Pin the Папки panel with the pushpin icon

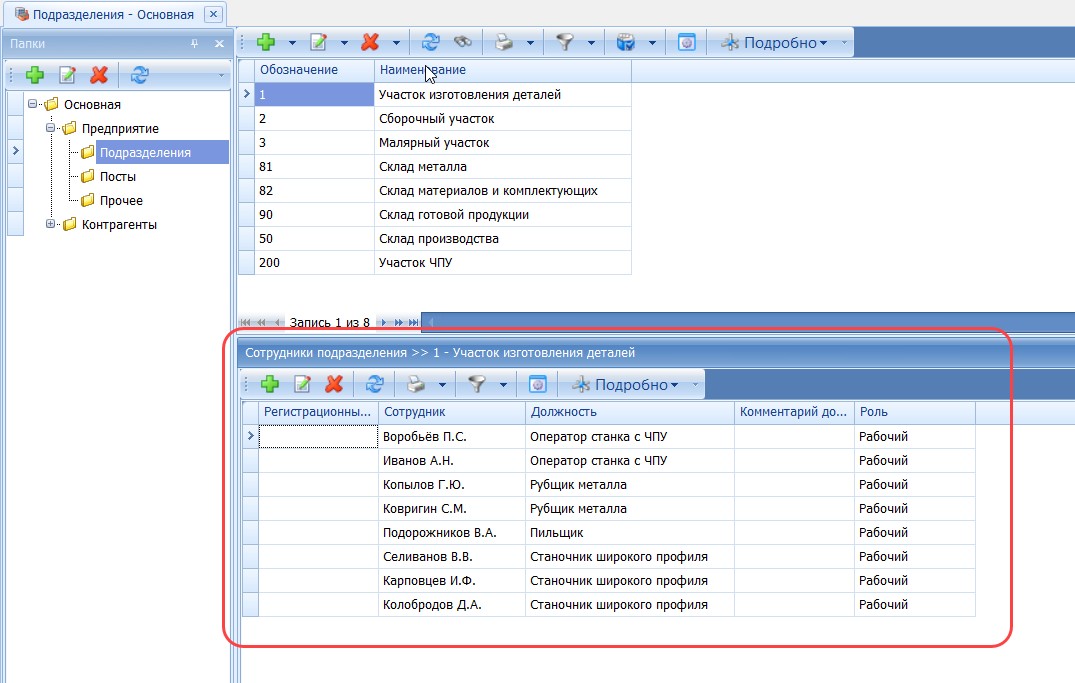click(x=195, y=44)
